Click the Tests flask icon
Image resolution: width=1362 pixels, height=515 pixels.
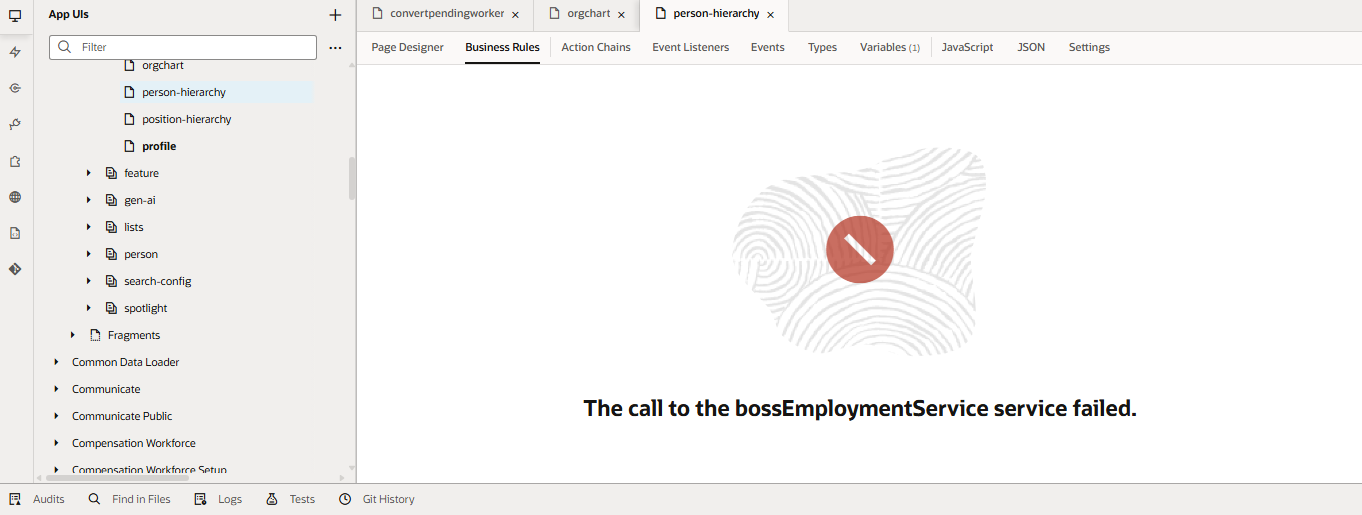point(272,499)
